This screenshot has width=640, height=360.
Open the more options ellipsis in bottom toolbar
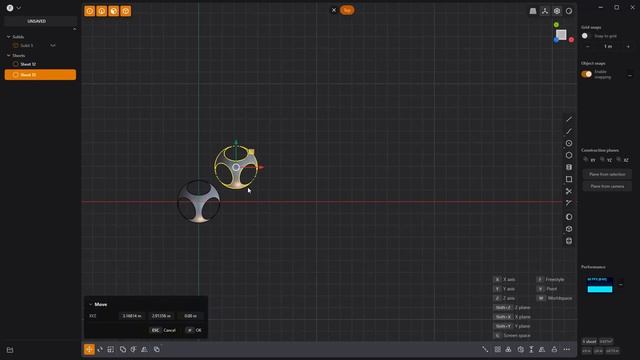[567, 349]
